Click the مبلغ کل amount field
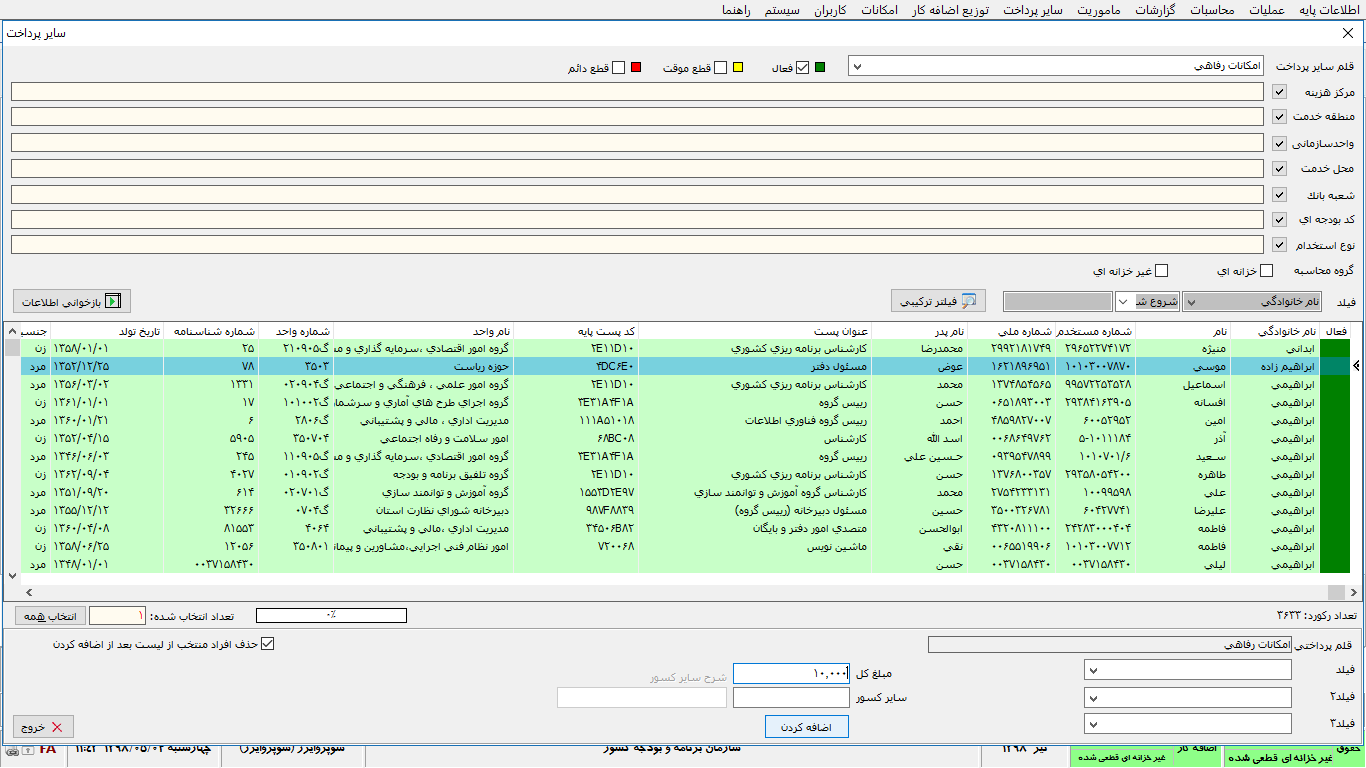1366x768 pixels. click(791, 673)
